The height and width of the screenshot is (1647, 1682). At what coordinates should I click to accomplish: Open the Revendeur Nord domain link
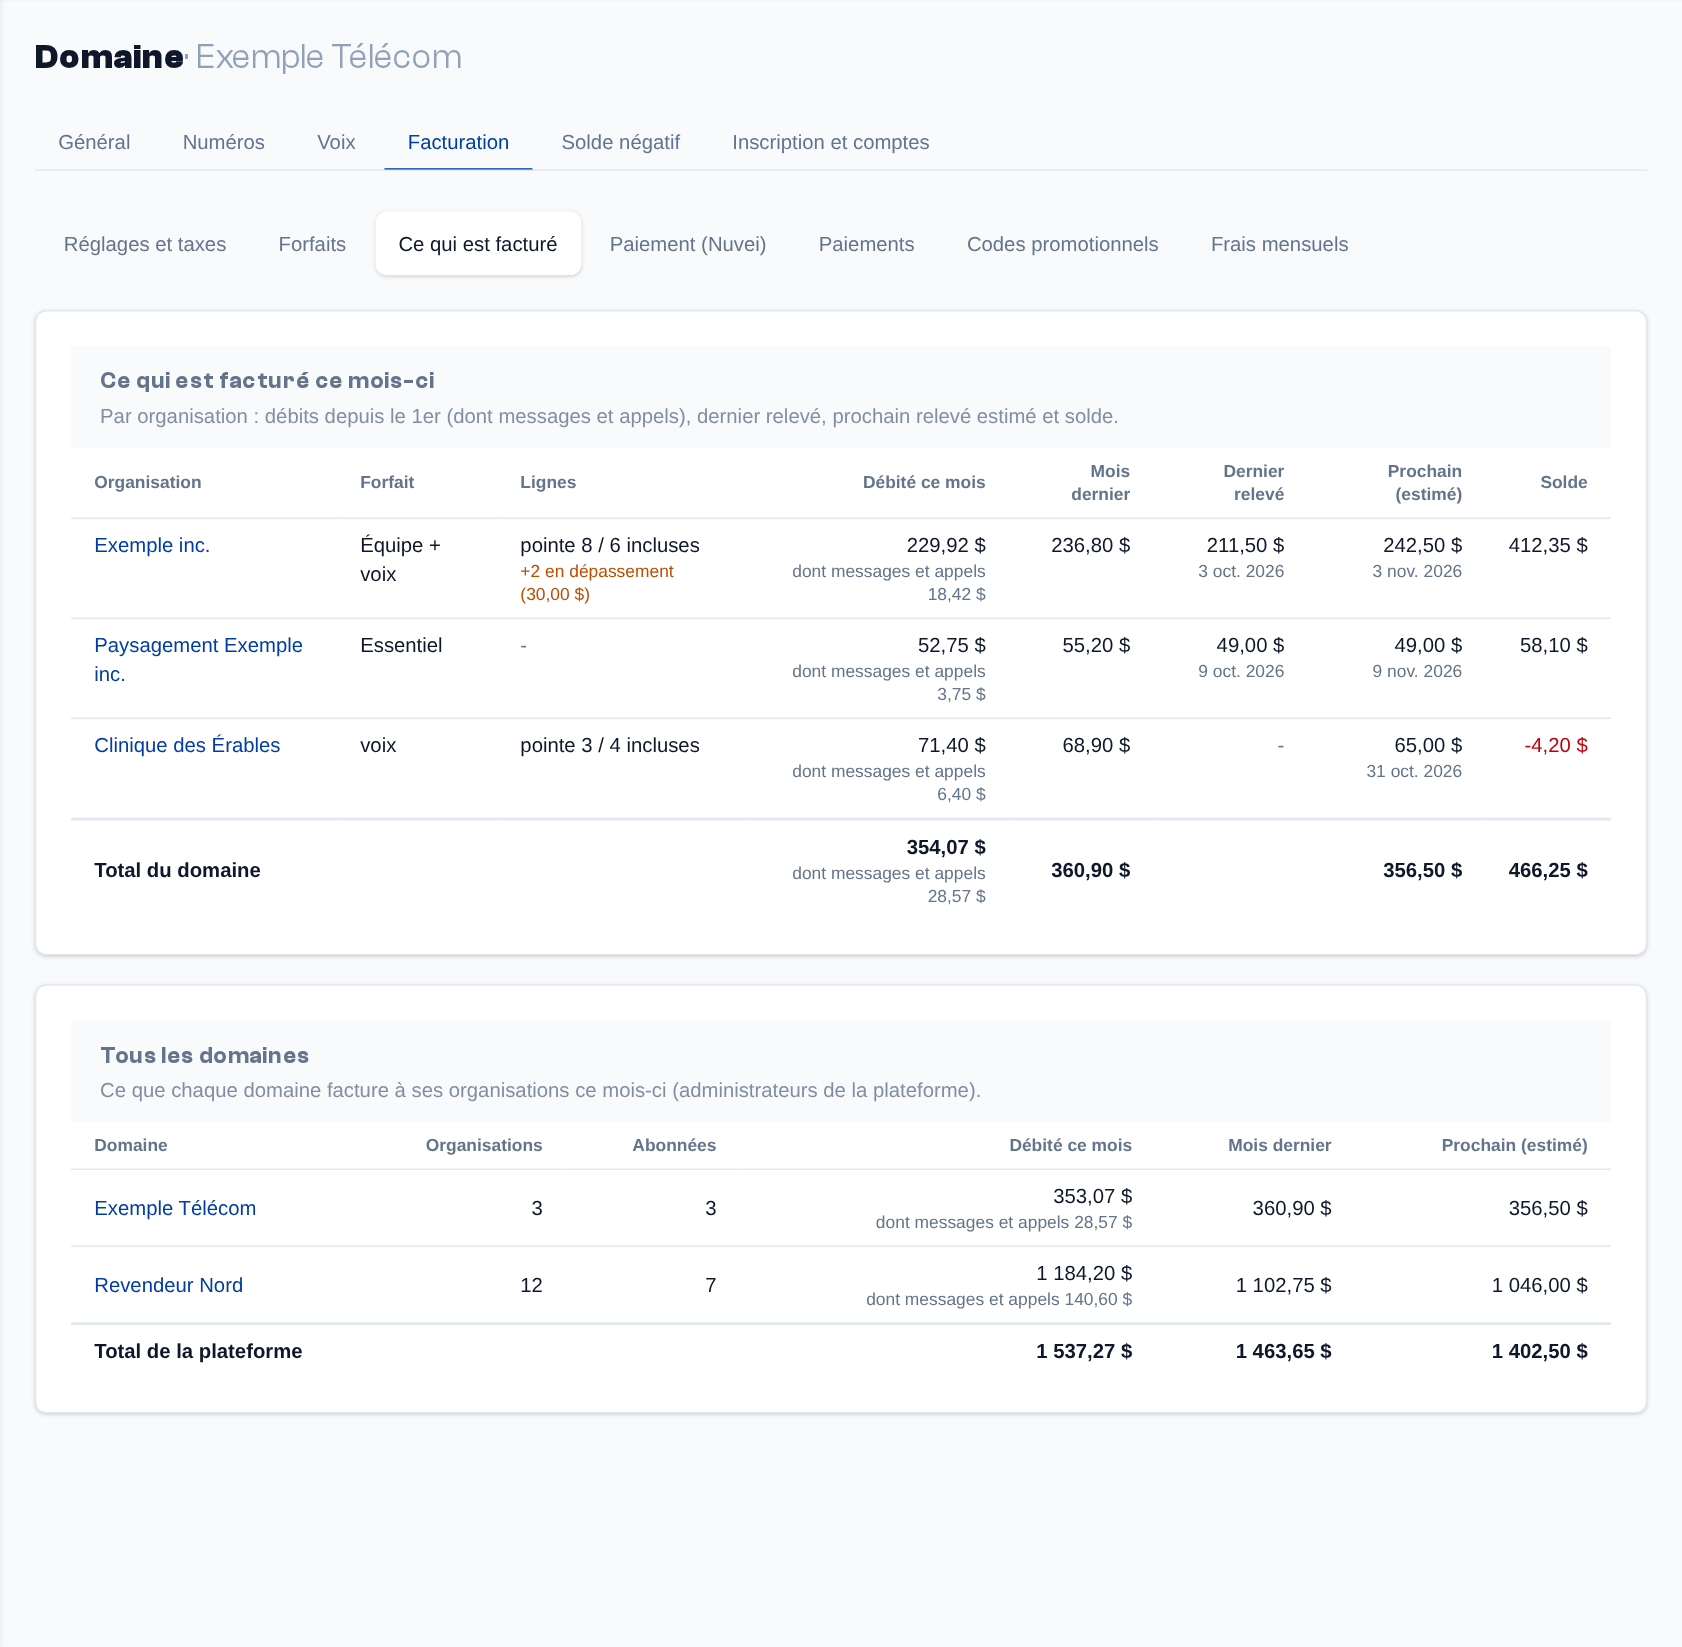coord(168,1285)
